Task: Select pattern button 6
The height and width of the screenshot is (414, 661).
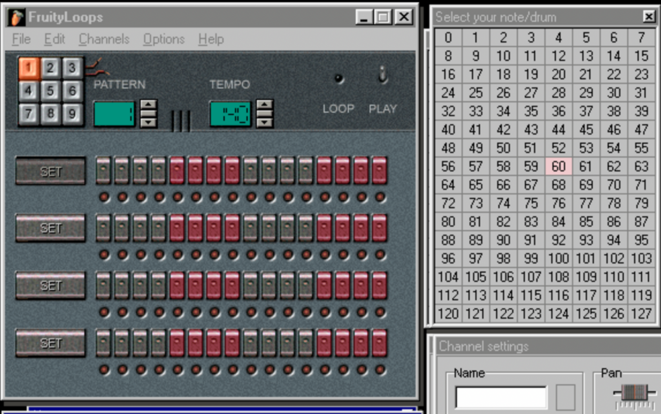Action: 72,91
